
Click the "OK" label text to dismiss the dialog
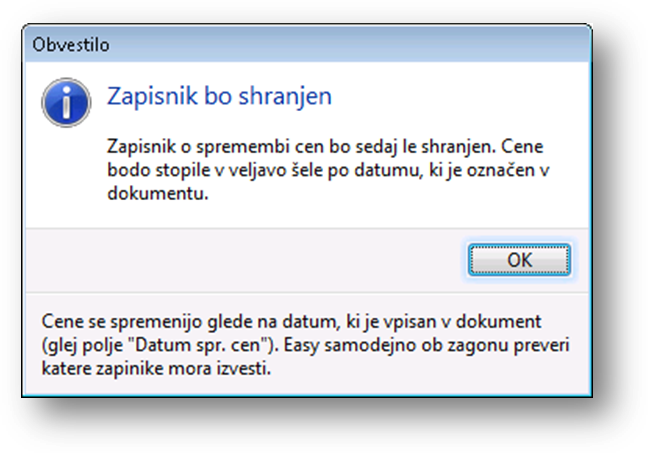tap(519, 260)
